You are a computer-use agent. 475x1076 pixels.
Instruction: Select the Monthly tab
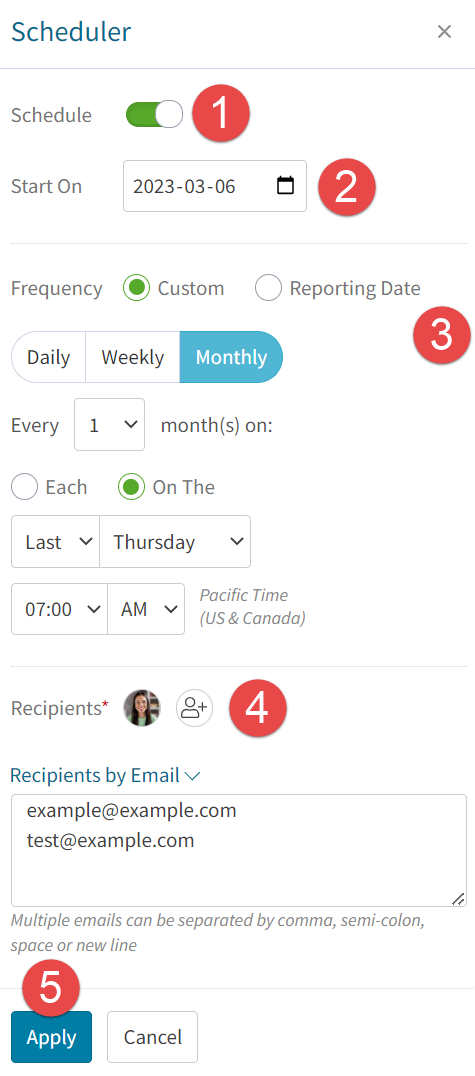[x=231, y=358]
